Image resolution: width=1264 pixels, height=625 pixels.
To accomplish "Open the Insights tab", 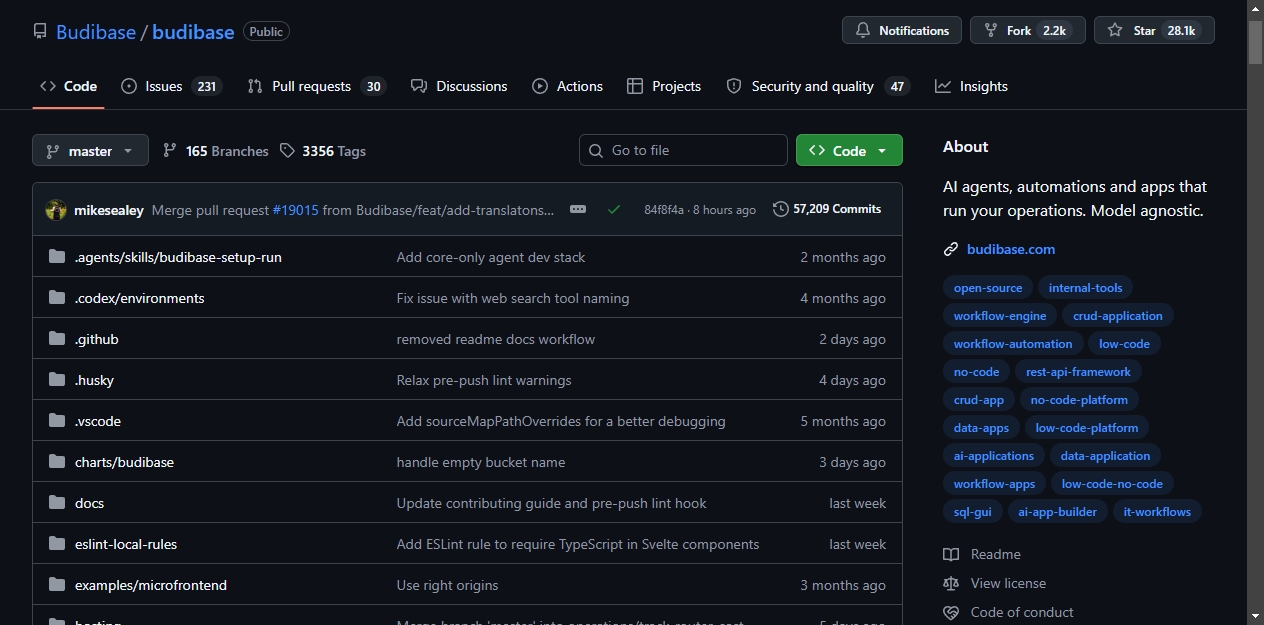I will point(971,86).
